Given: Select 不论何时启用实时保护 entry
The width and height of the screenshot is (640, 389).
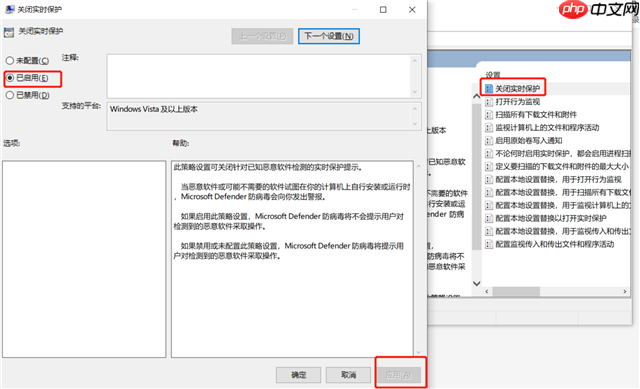Looking at the screenshot, I should pyautogui.click(x=562, y=153).
